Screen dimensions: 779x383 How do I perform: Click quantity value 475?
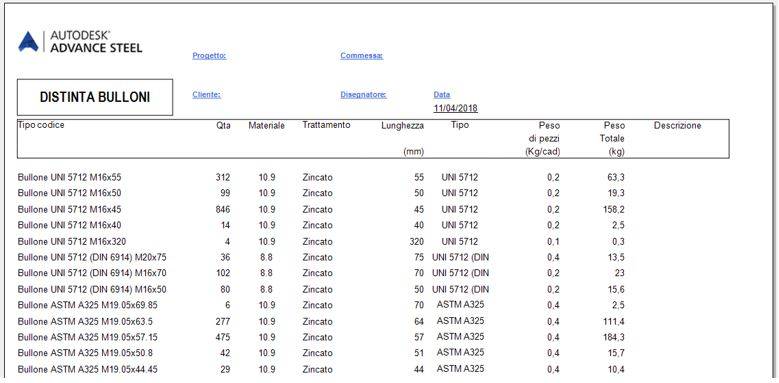tap(223, 337)
